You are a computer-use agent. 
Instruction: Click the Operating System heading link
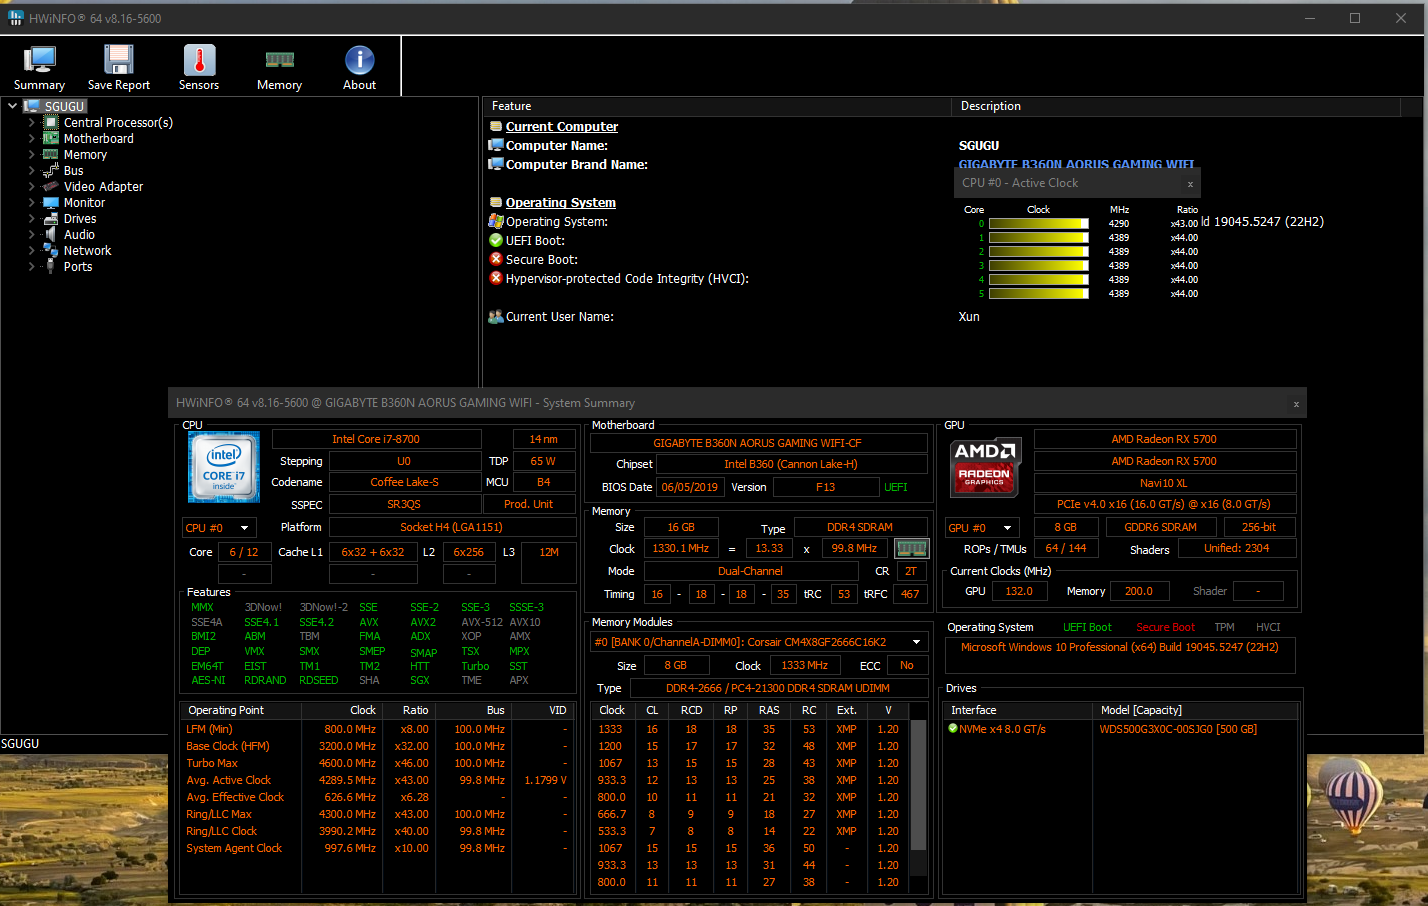pyautogui.click(x=560, y=203)
